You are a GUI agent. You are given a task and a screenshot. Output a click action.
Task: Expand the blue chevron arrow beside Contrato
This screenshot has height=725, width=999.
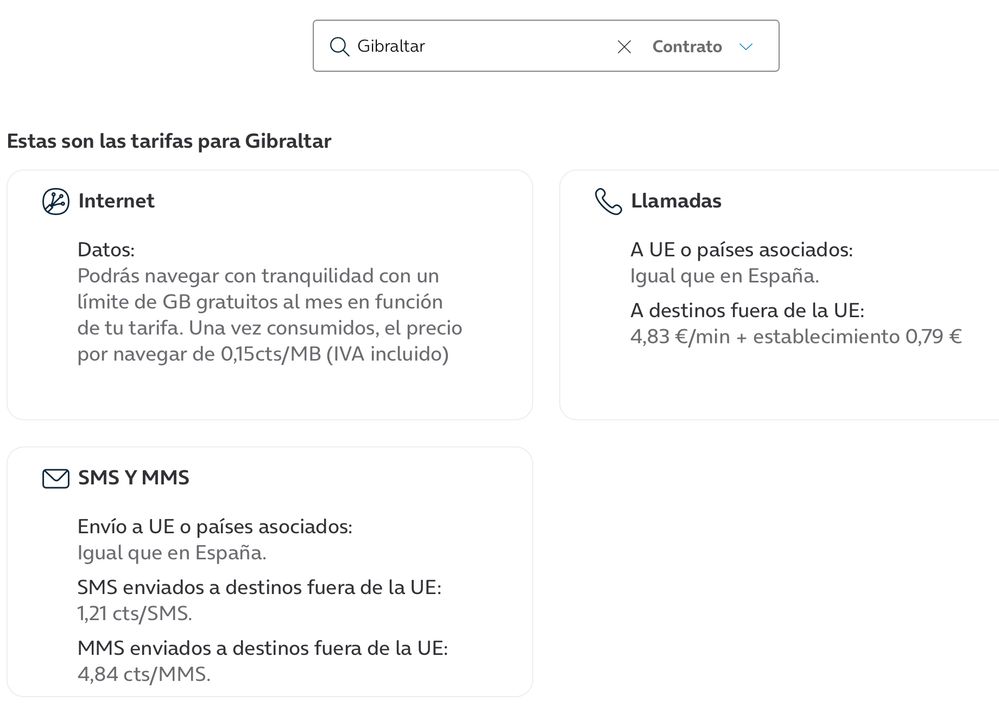coord(745,47)
